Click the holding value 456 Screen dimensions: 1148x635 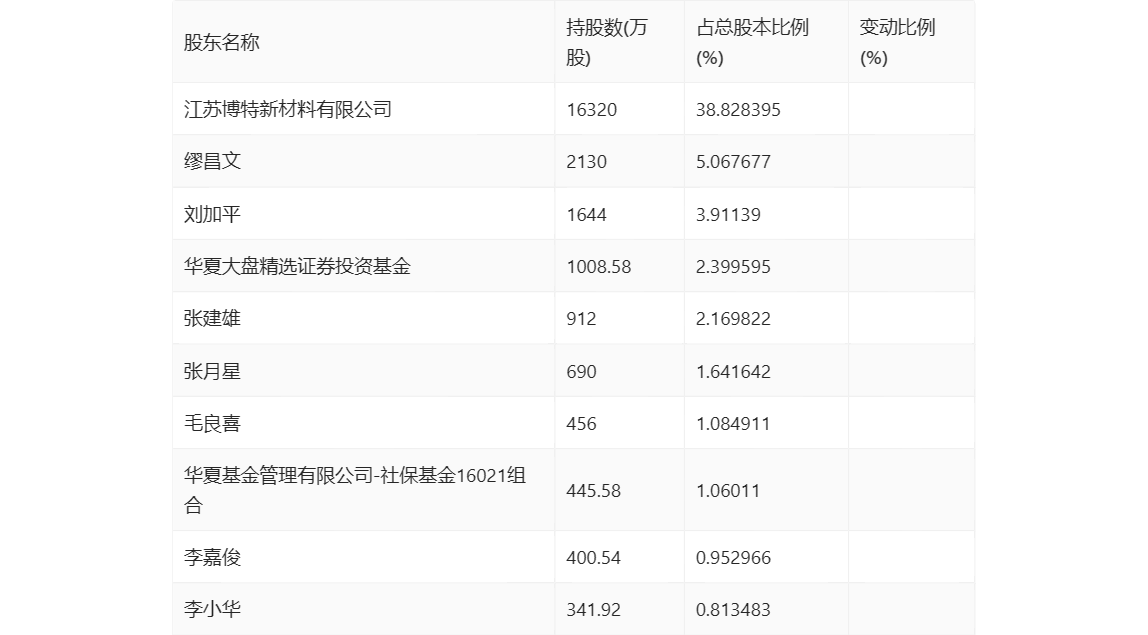point(581,423)
